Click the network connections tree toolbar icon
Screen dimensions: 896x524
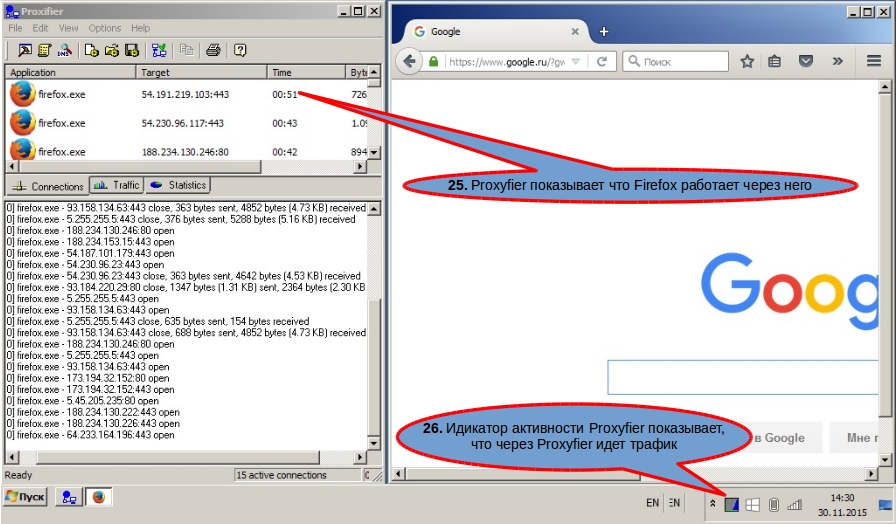[159, 50]
